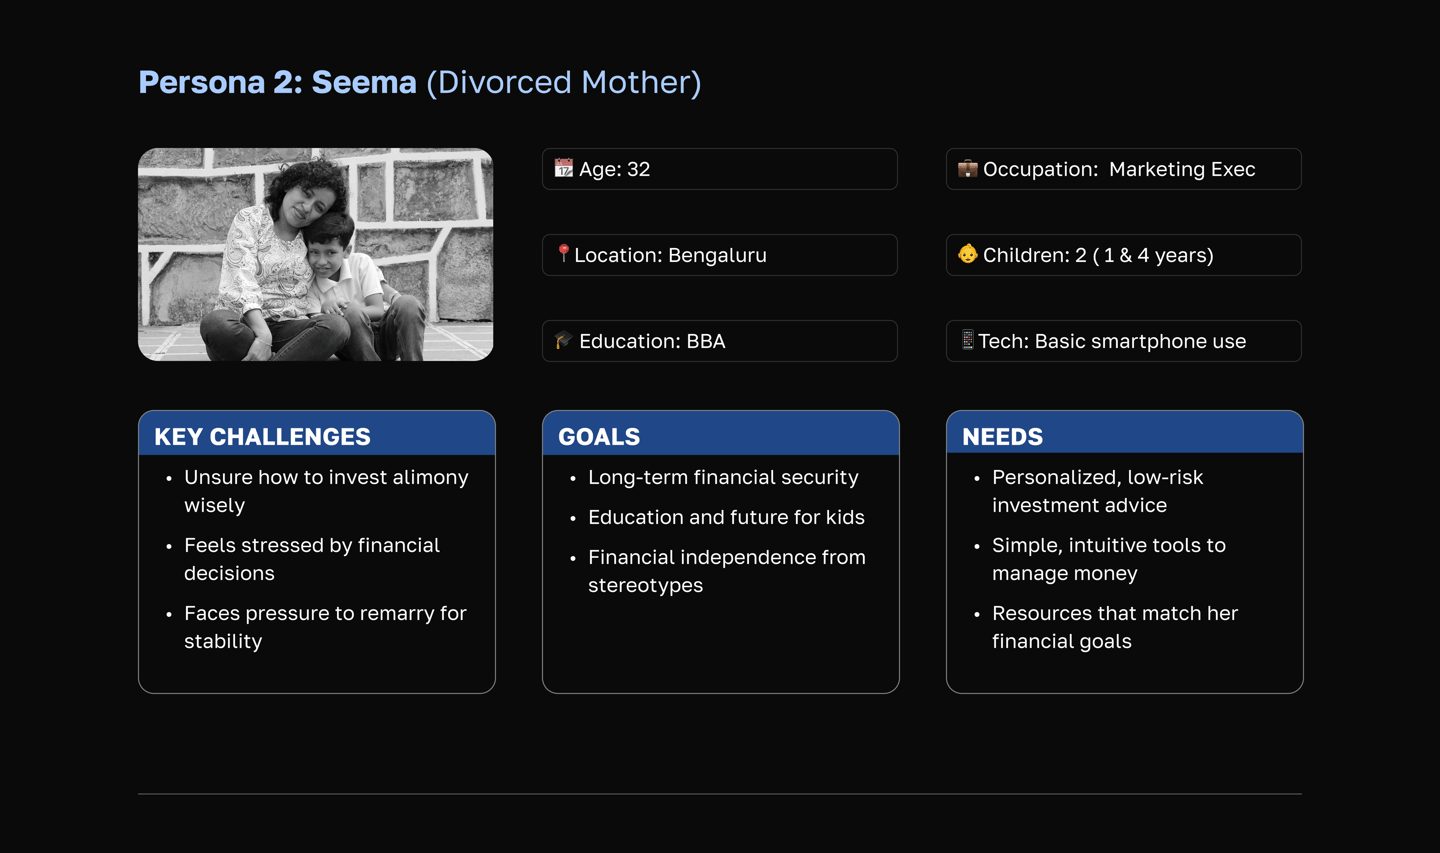Click the Location: Bengaluru field
The image size is (1440, 853).
click(x=720, y=255)
